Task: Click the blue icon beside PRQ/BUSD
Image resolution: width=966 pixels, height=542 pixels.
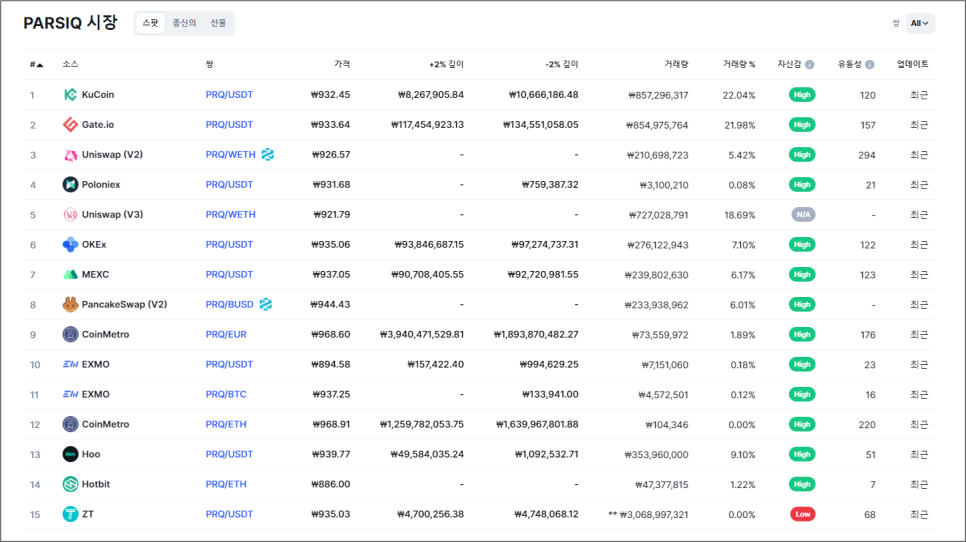Action: pyautogui.click(x=266, y=304)
